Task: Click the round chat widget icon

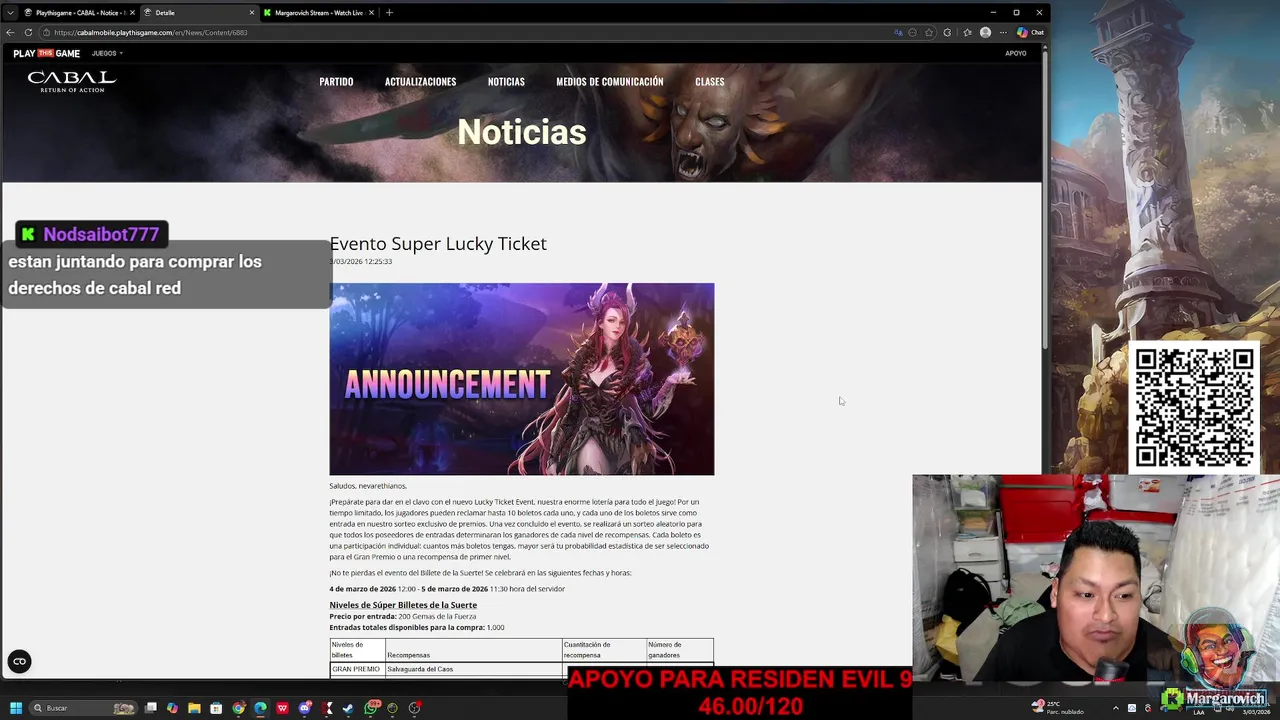Action: (x=19, y=661)
